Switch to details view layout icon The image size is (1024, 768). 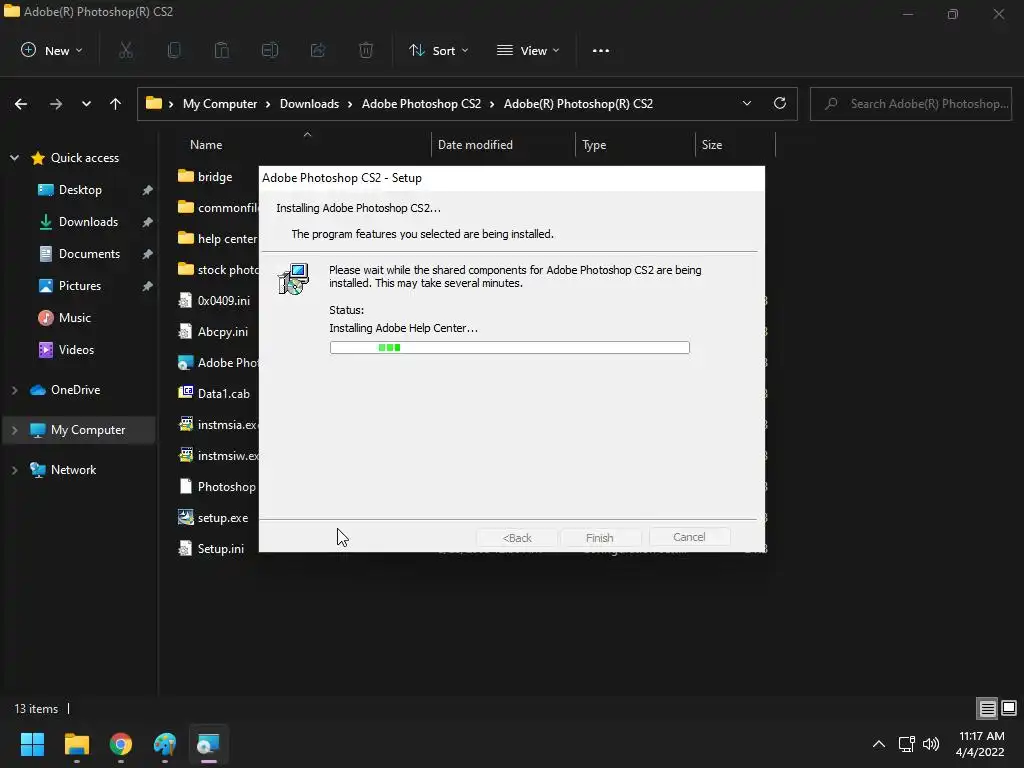tap(987, 709)
